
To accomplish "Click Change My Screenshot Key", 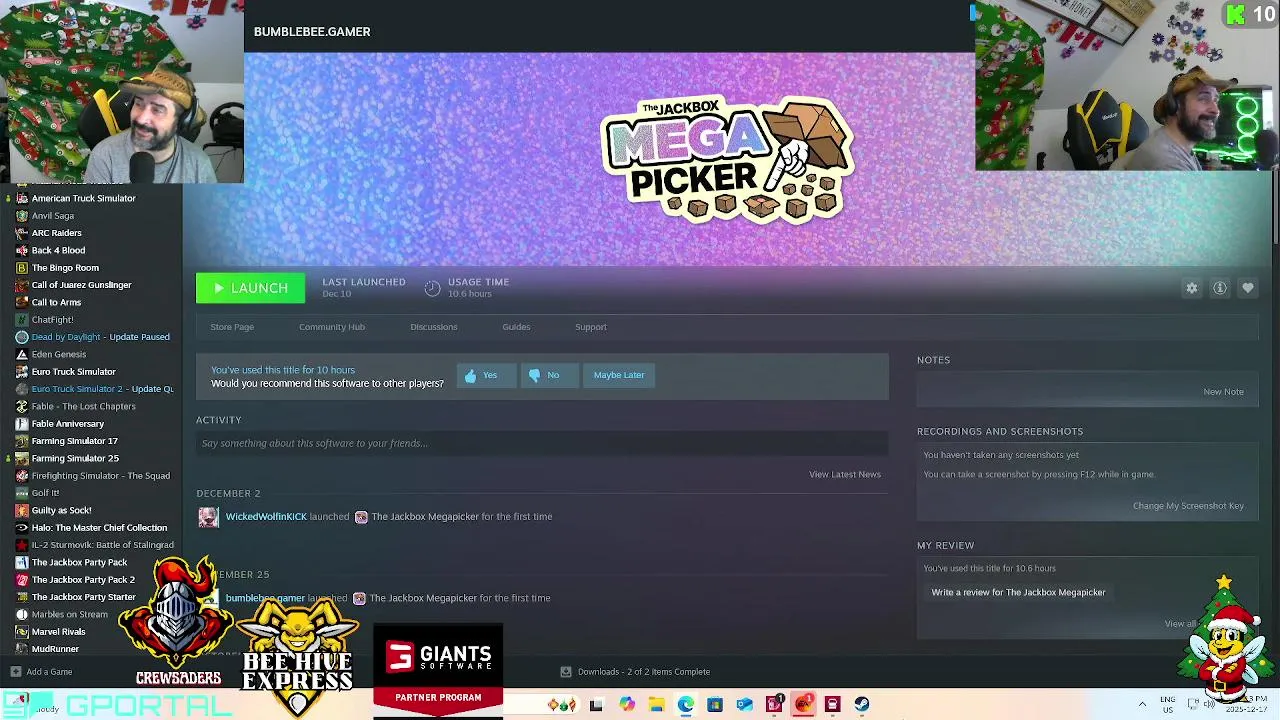I will (x=1188, y=506).
